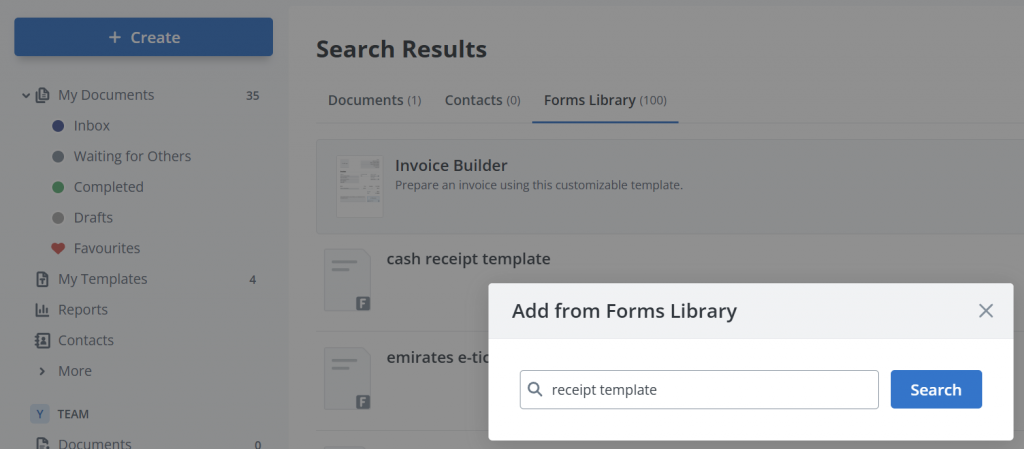Open the Drafts folder

(93, 217)
